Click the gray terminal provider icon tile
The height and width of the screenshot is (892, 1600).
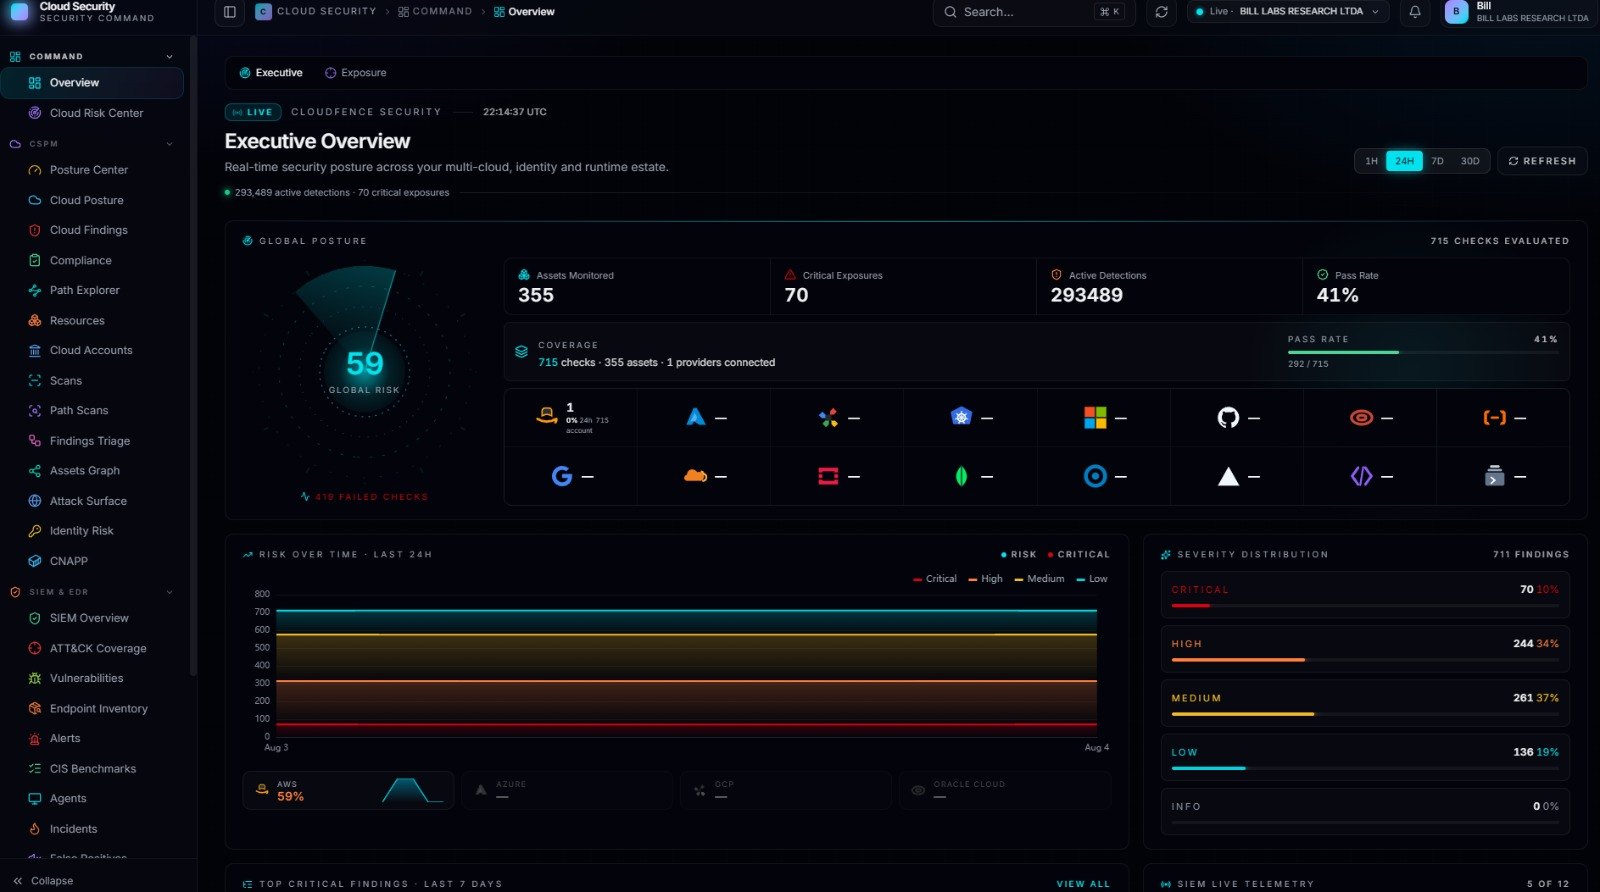click(1494, 476)
